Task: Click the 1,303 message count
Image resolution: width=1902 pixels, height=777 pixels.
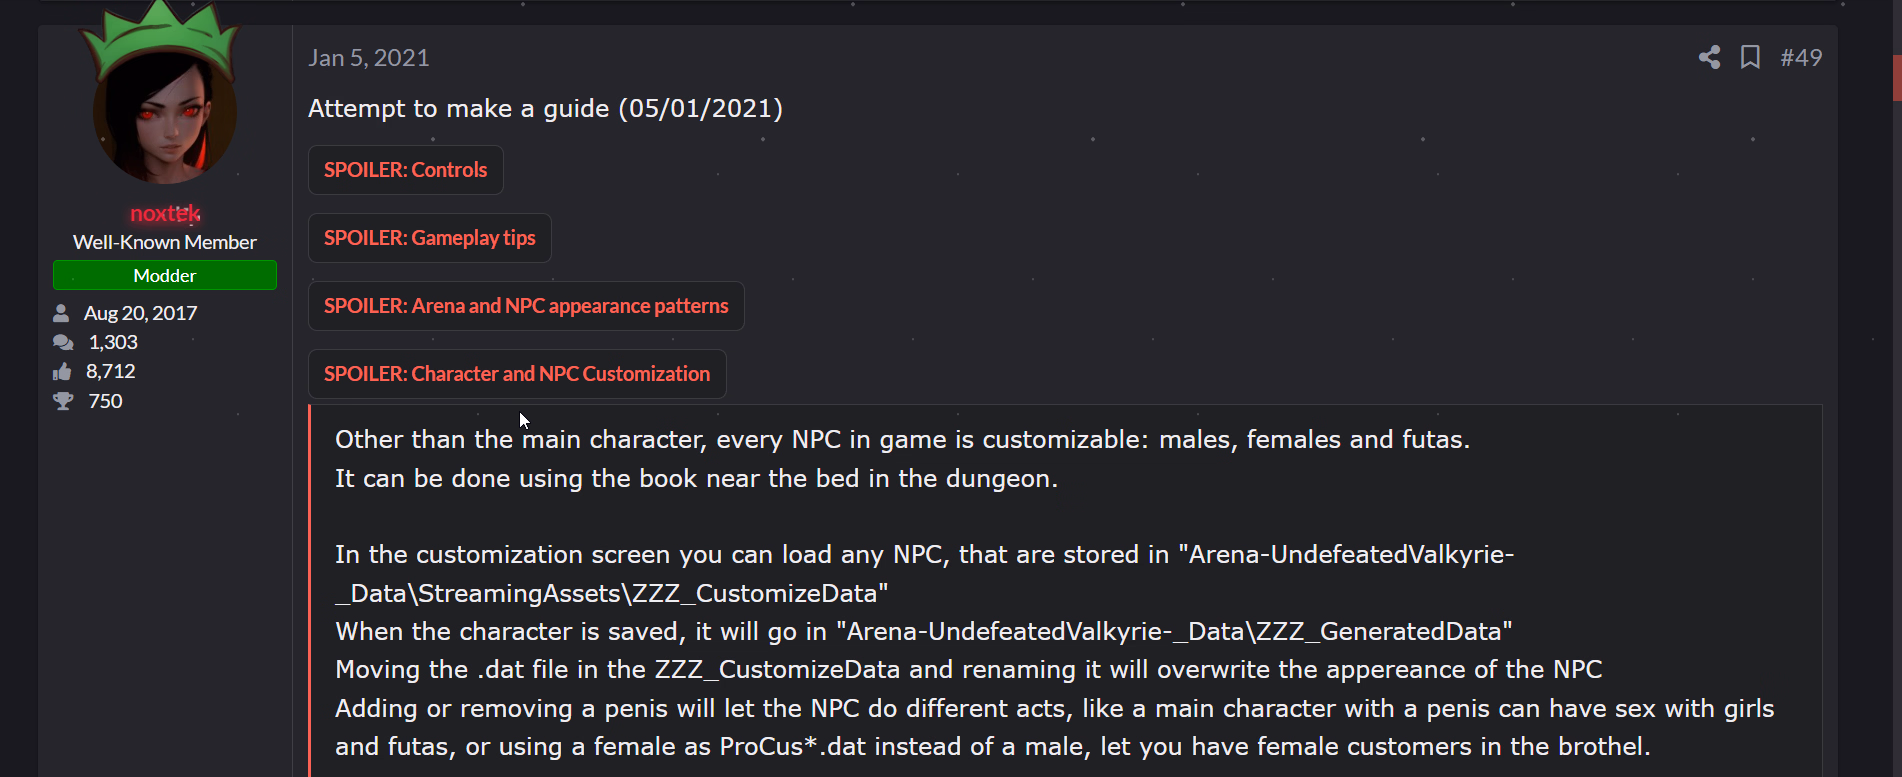Action: (x=113, y=342)
